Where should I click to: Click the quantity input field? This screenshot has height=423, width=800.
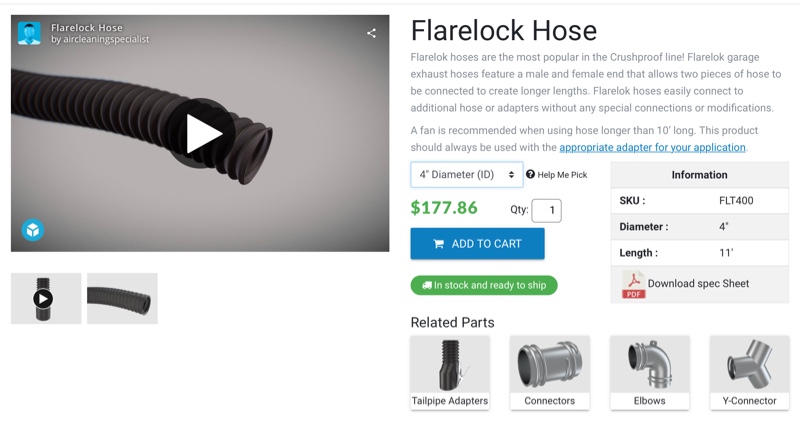point(546,210)
